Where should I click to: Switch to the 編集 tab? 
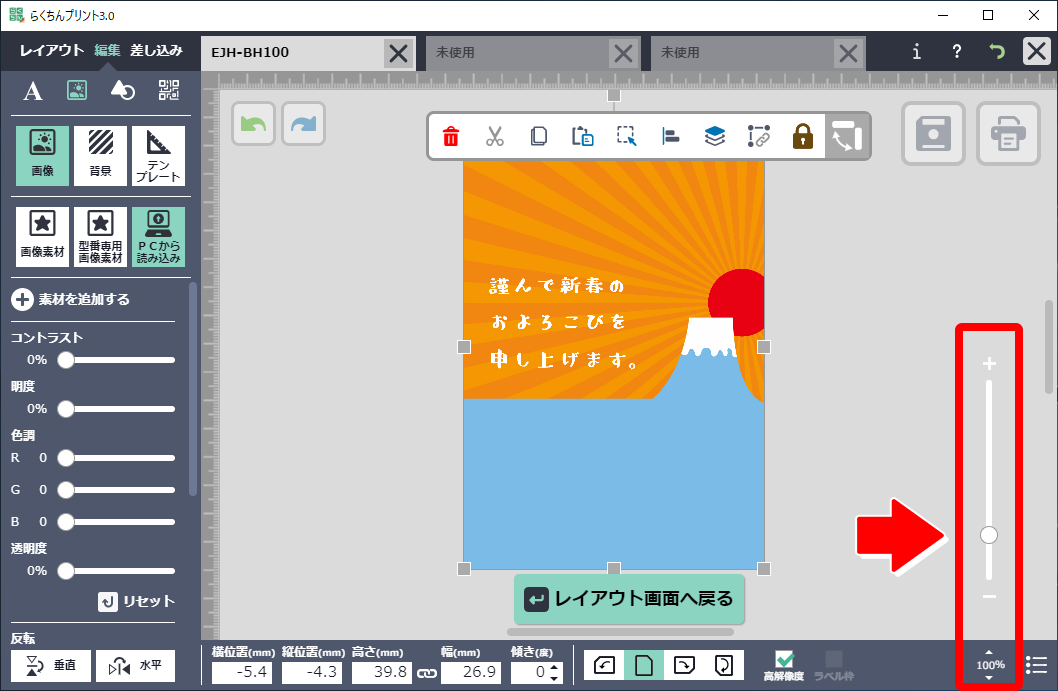click(107, 51)
